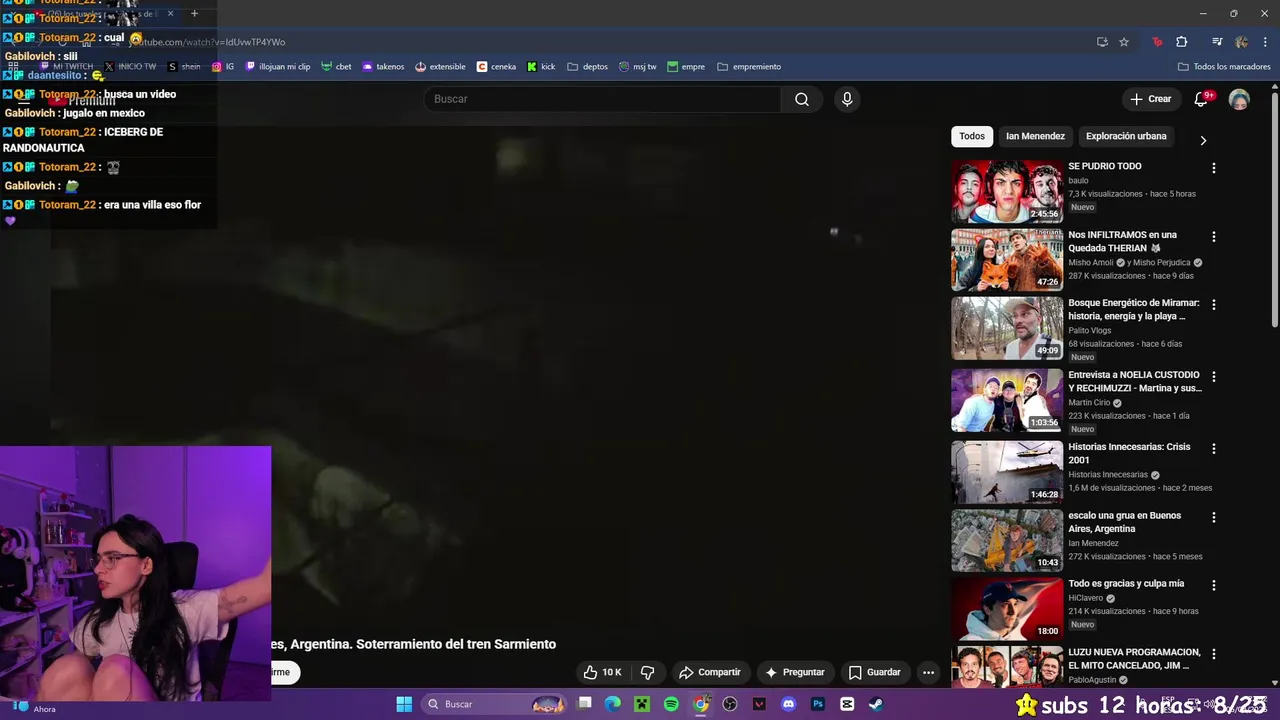The image size is (1280, 720).
Task: Show more filter chips with right arrow
Action: pyautogui.click(x=1203, y=140)
